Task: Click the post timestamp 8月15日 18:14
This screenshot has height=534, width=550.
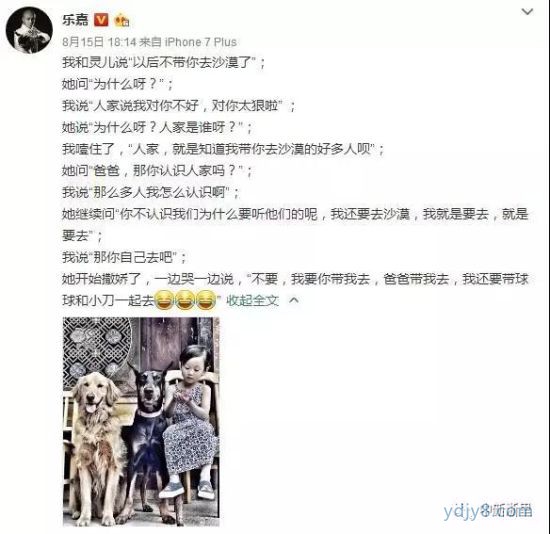Action: pyautogui.click(x=99, y=42)
